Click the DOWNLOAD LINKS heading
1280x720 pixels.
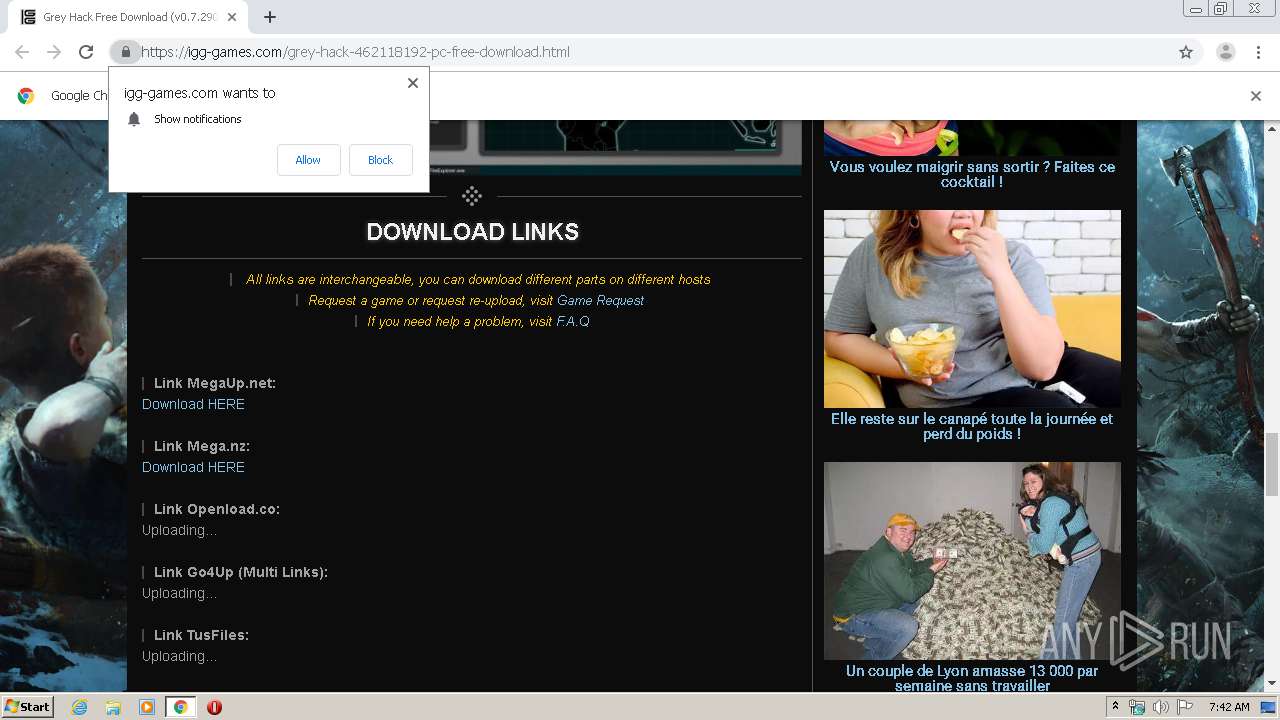point(472,232)
